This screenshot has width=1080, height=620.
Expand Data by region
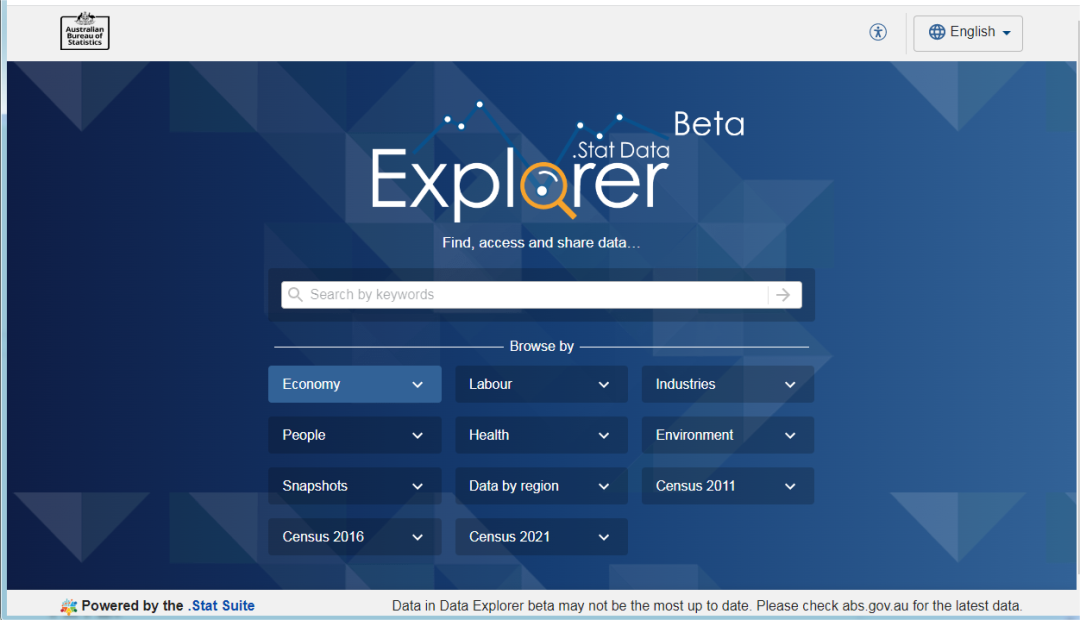[541, 486]
